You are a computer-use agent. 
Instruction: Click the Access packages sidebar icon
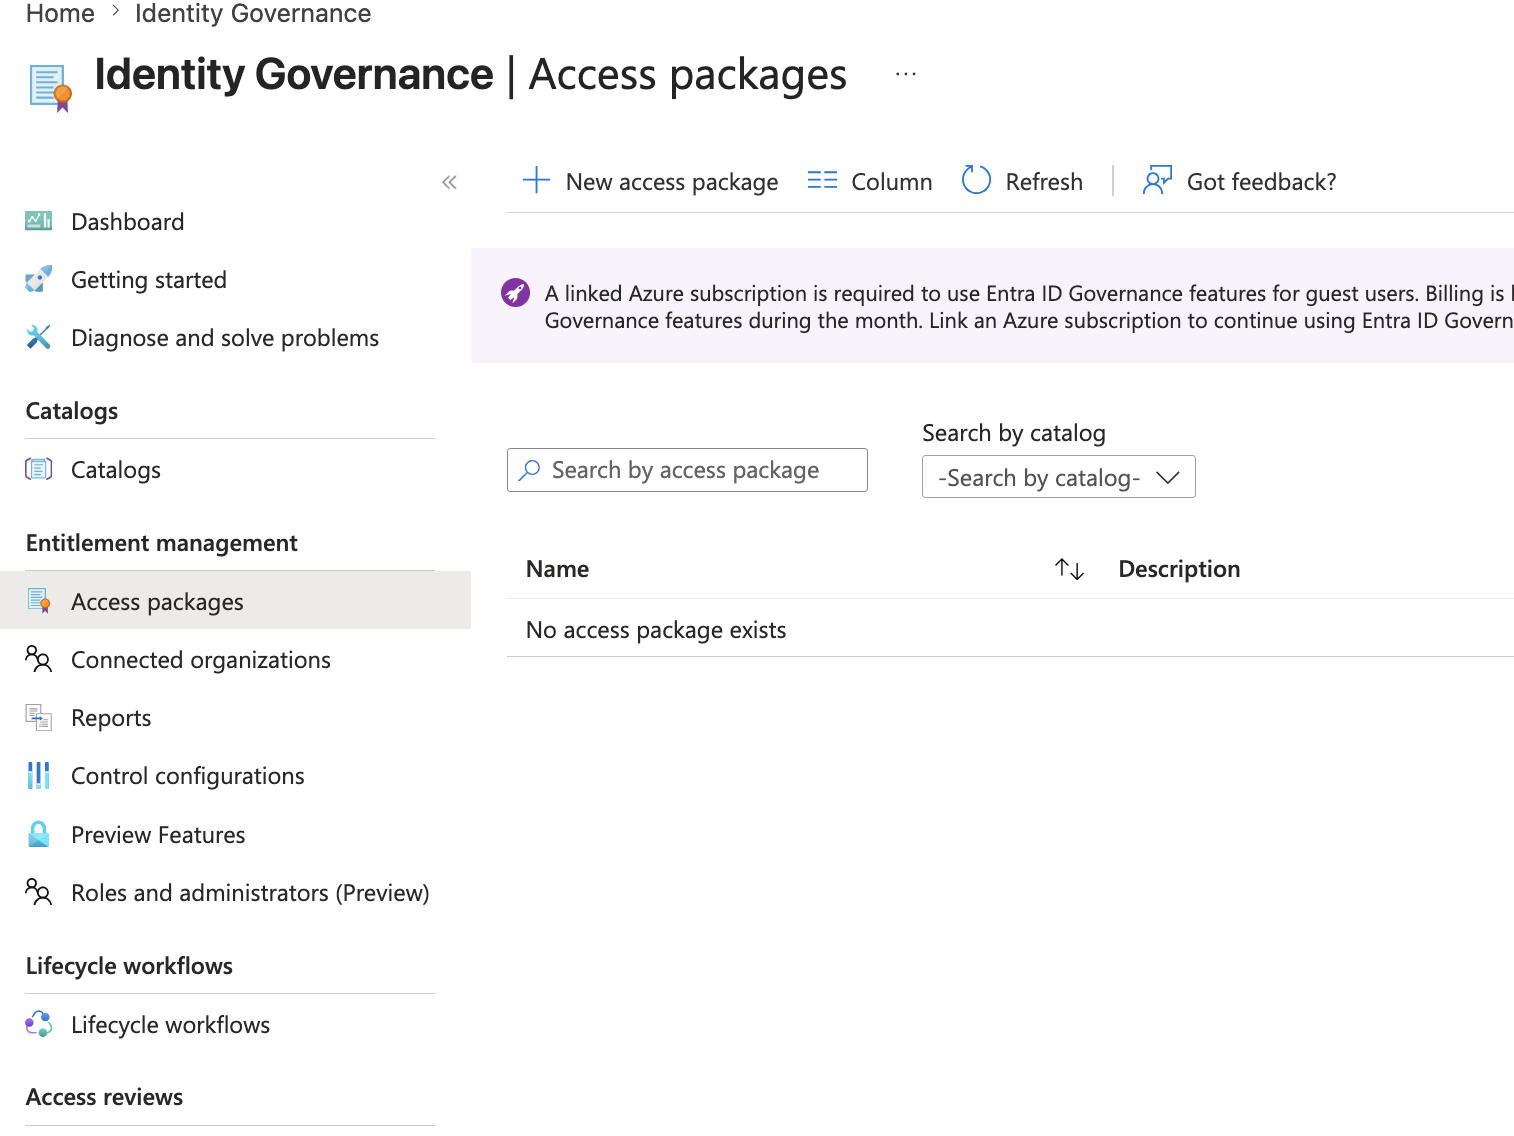[38, 601]
